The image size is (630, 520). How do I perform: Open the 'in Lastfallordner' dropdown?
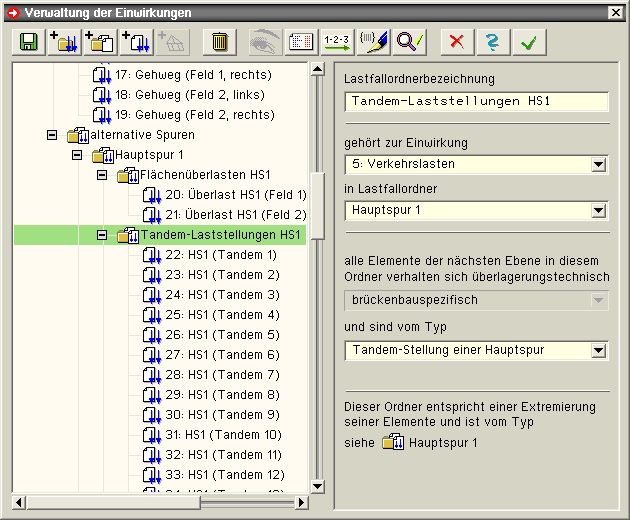point(598,211)
